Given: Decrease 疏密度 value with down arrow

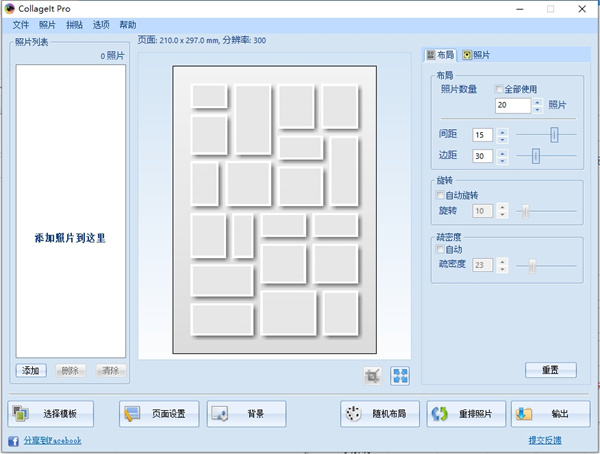Looking at the screenshot, I should (x=502, y=269).
